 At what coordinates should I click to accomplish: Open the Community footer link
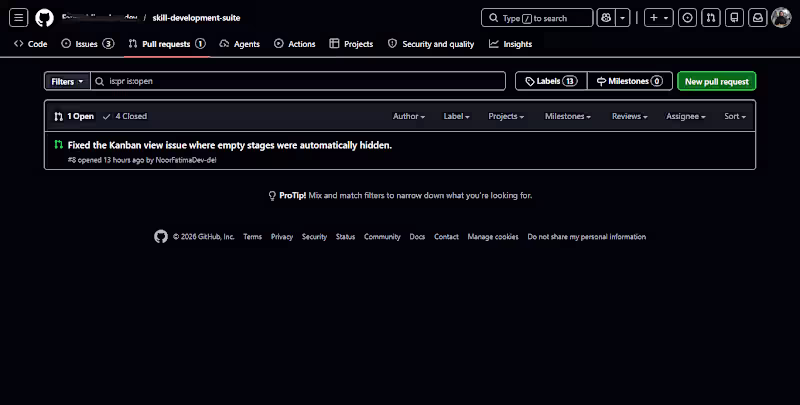[x=382, y=237]
